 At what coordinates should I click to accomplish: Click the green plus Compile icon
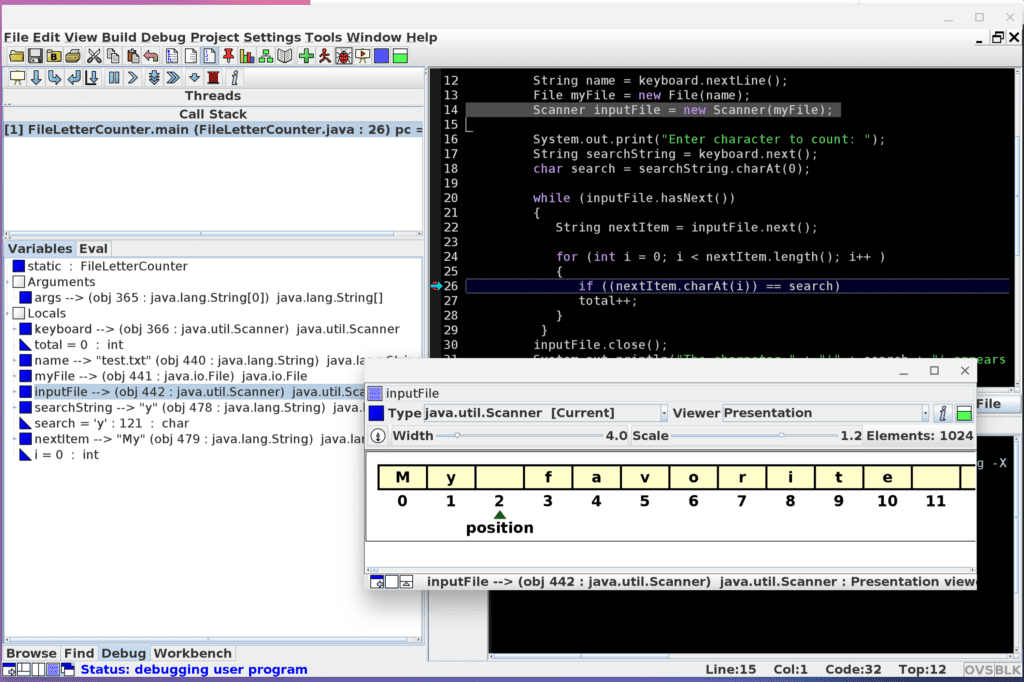tap(306, 56)
